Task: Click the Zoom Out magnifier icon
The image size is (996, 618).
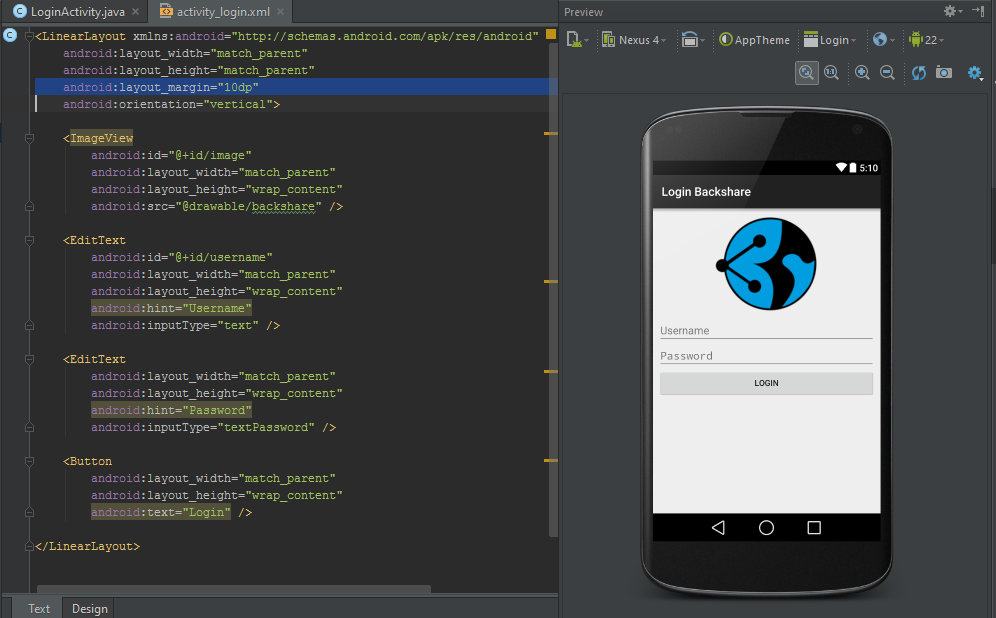Action: (x=886, y=72)
